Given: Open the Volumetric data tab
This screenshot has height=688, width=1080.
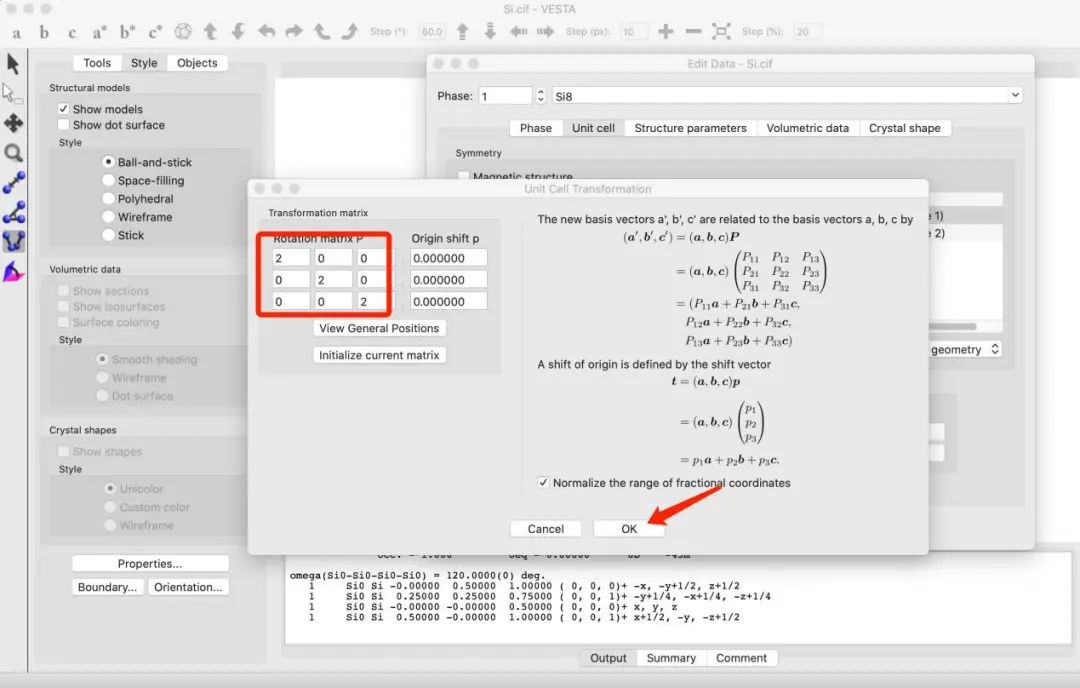Looking at the screenshot, I should tap(807, 128).
